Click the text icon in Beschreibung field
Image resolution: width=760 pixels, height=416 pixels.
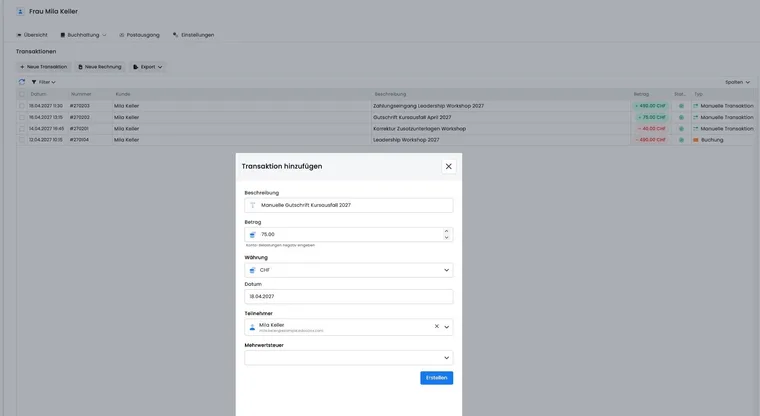click(253, 205)
